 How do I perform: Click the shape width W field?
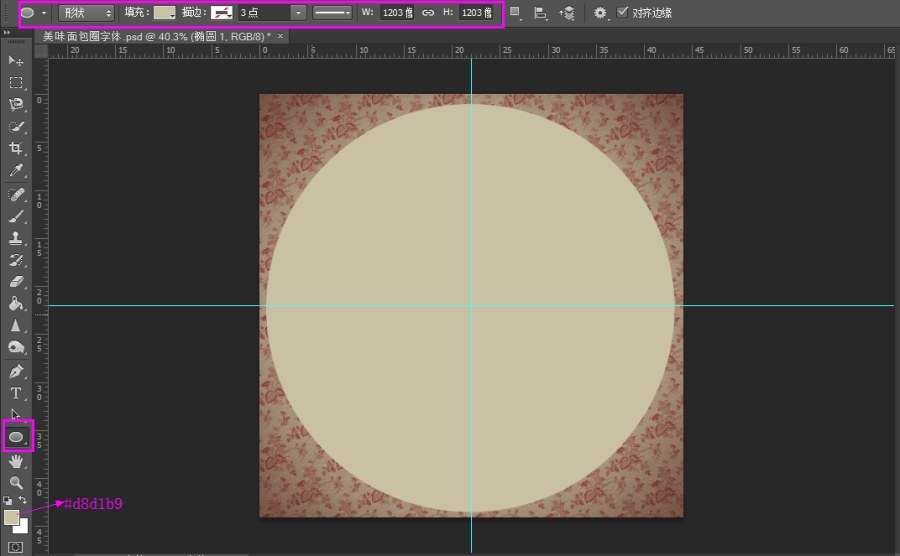click(x=397, y=13)
